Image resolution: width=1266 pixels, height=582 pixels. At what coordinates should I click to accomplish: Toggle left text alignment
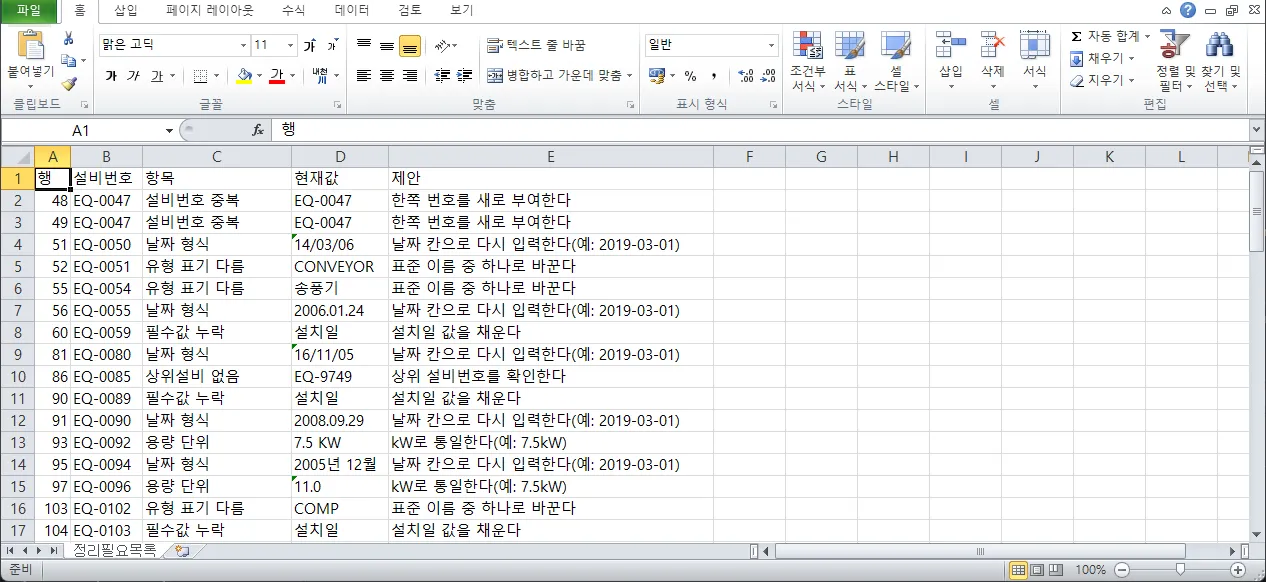click(x=364, y=76)
